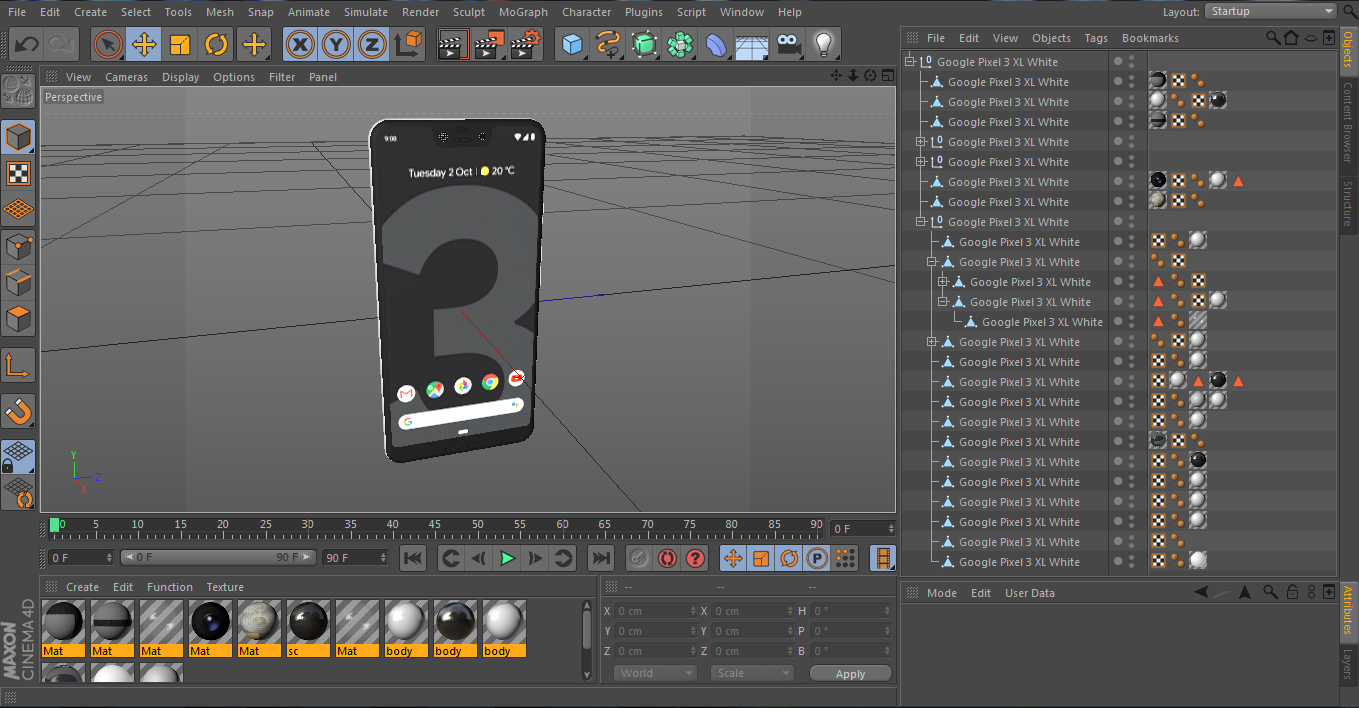Select the Move tool in top toolbar
1359x708 pixels.
144,45
